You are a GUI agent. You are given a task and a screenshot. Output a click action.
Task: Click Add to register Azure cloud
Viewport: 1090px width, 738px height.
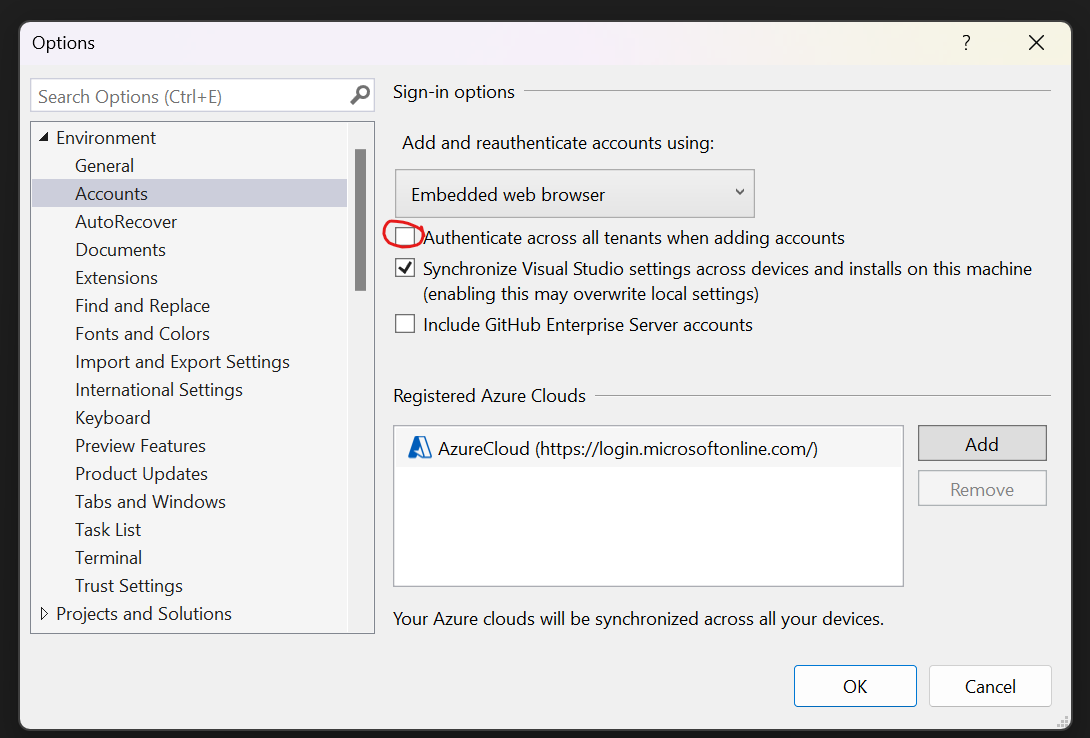click(982, 443)
